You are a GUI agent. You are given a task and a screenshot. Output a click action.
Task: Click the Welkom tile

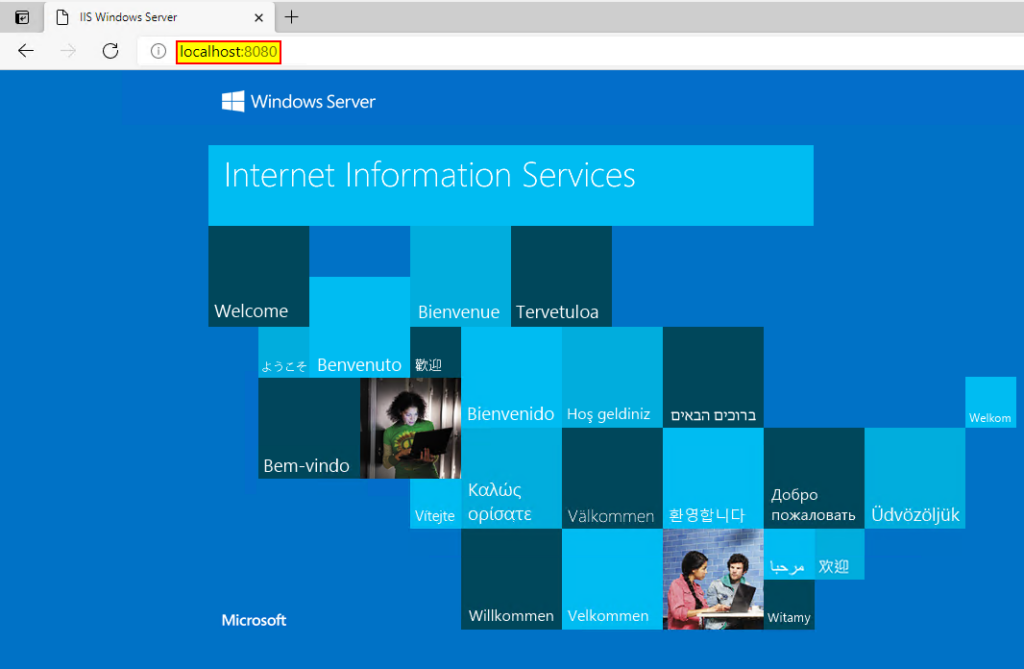click(991, 402)
